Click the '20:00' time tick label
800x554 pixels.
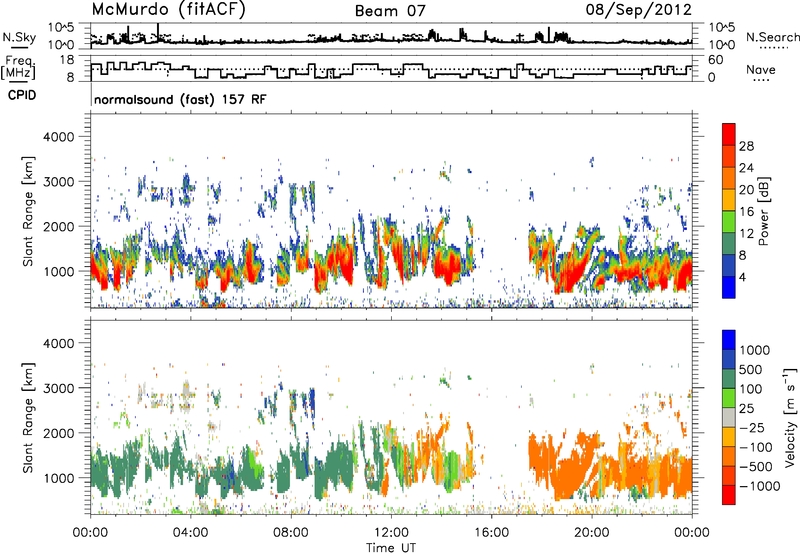pyautogui.click(x=591, y=533)
